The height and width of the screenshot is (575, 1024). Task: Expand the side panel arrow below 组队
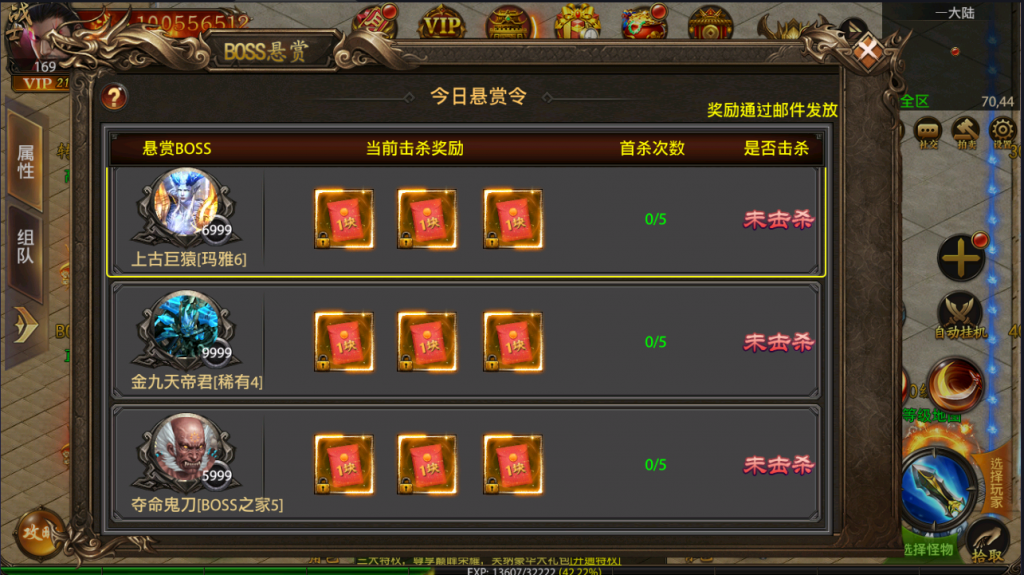pyautogui.click(x=25, y=325)
